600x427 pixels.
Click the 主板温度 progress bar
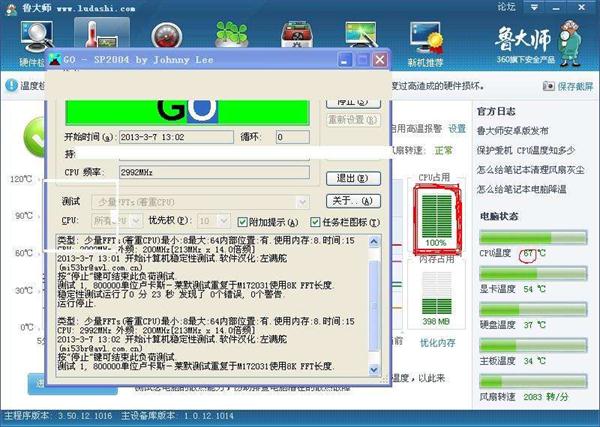[x=533, y=345]
